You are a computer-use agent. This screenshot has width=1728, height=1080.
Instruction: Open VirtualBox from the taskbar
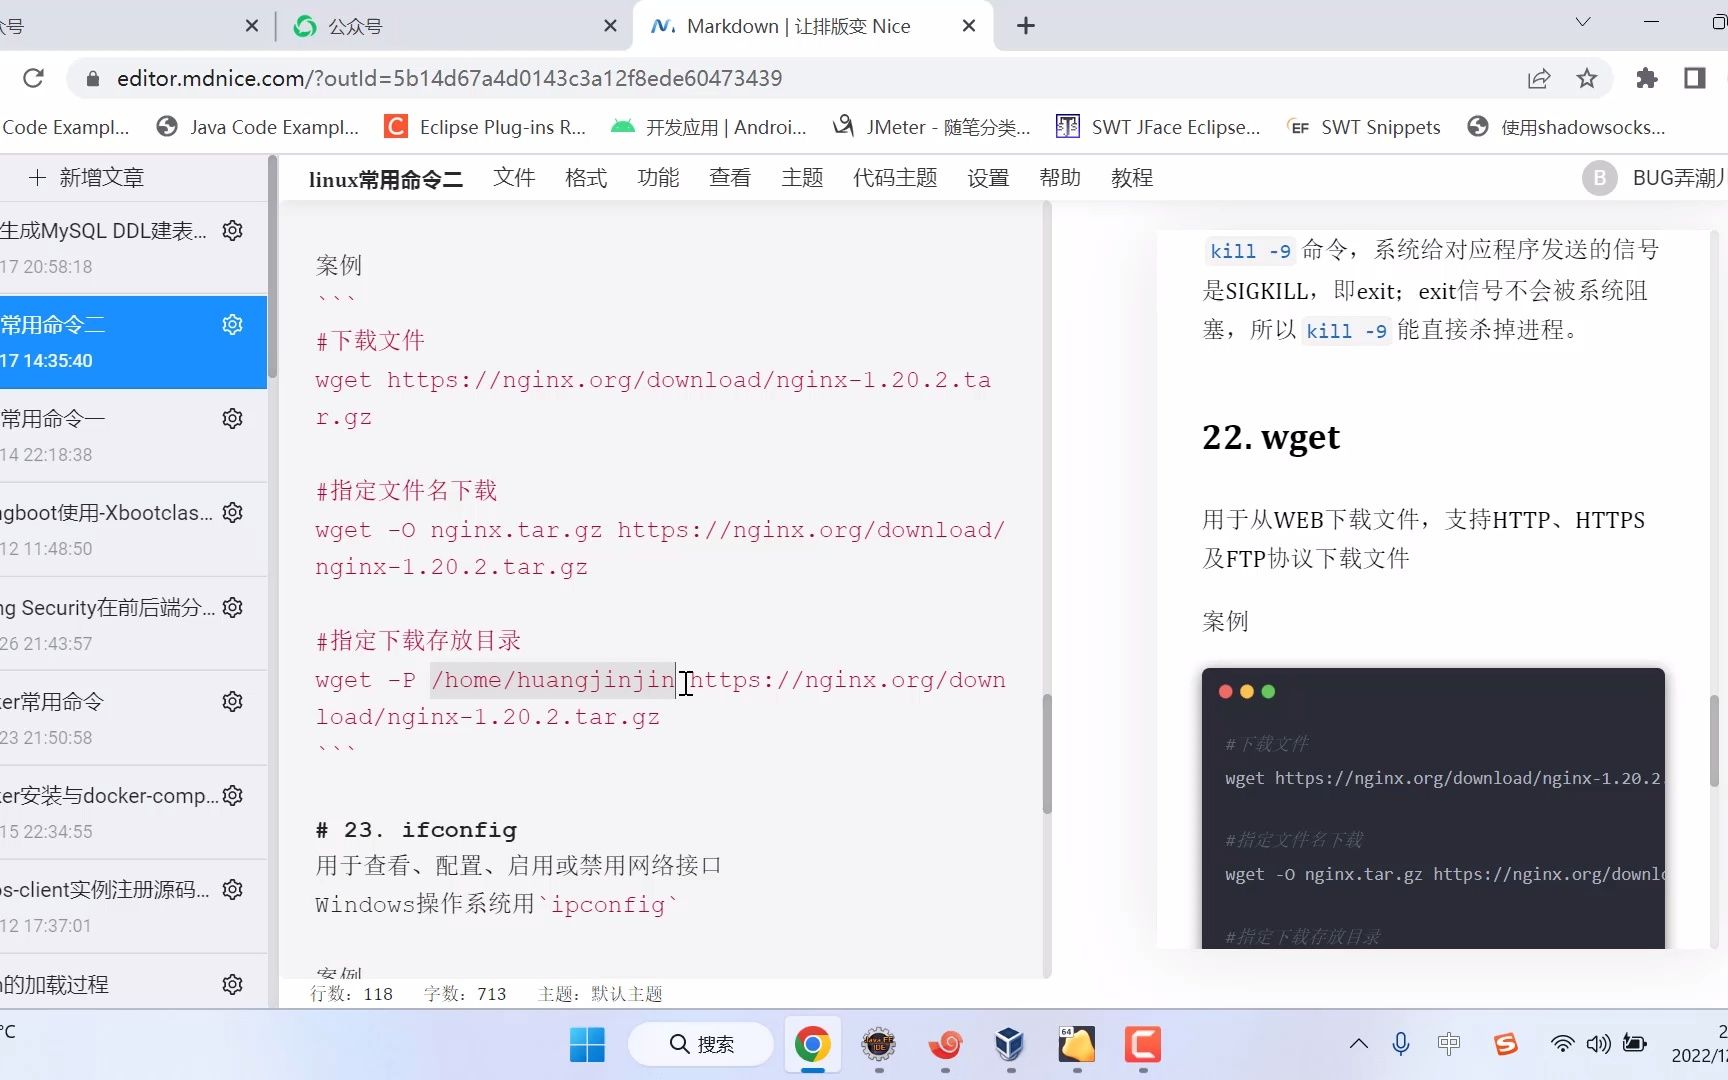tap(1008, 1046)
